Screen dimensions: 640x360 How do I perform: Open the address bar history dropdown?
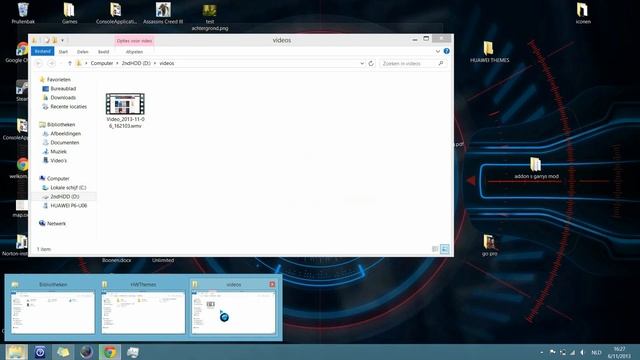362,63
